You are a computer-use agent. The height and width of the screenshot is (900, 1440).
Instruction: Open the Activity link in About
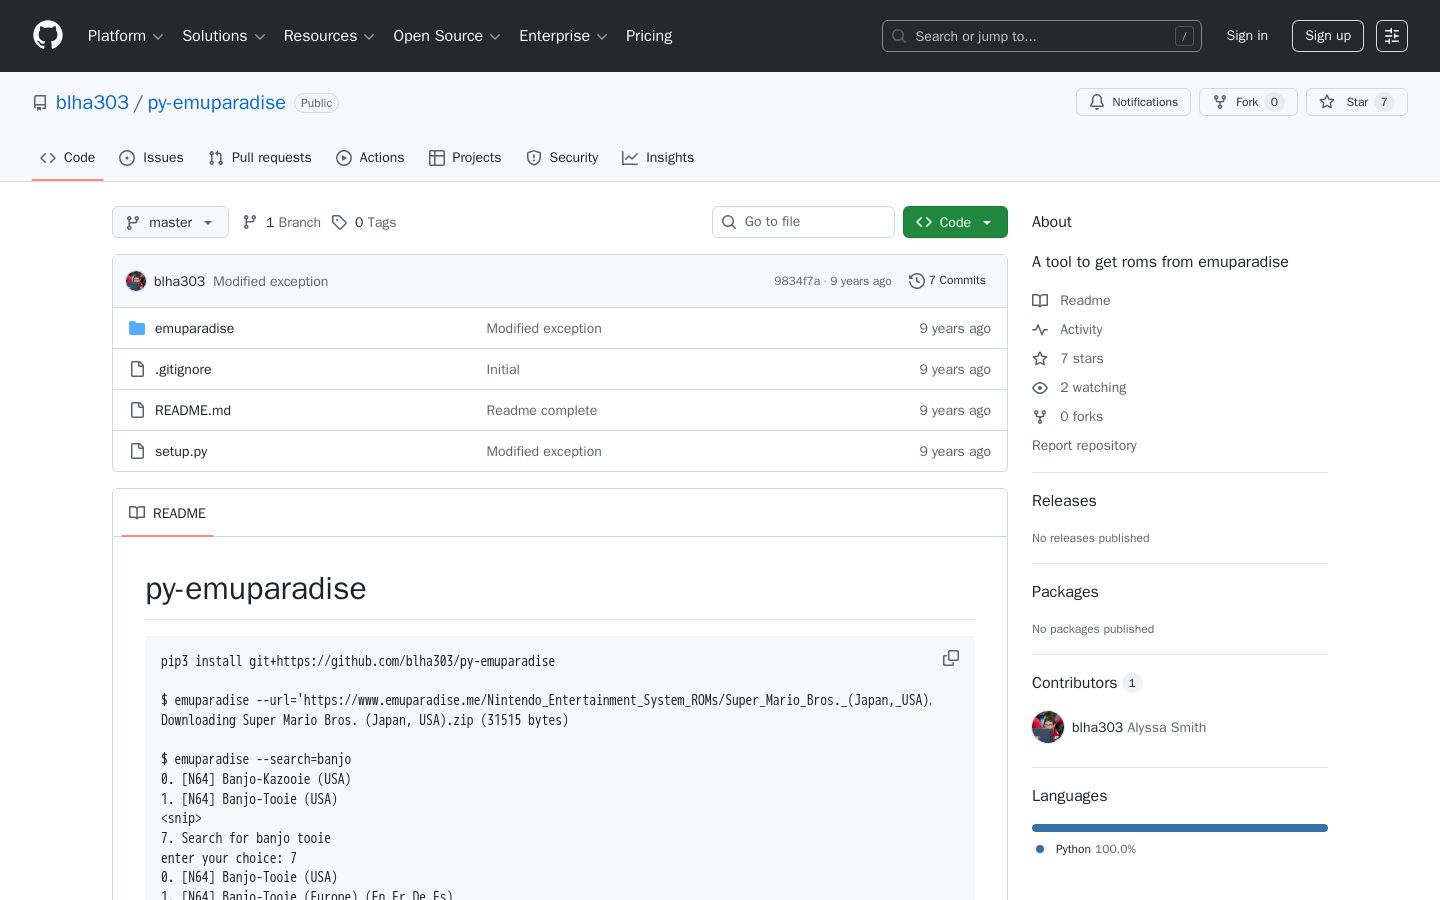(1067, 329)
